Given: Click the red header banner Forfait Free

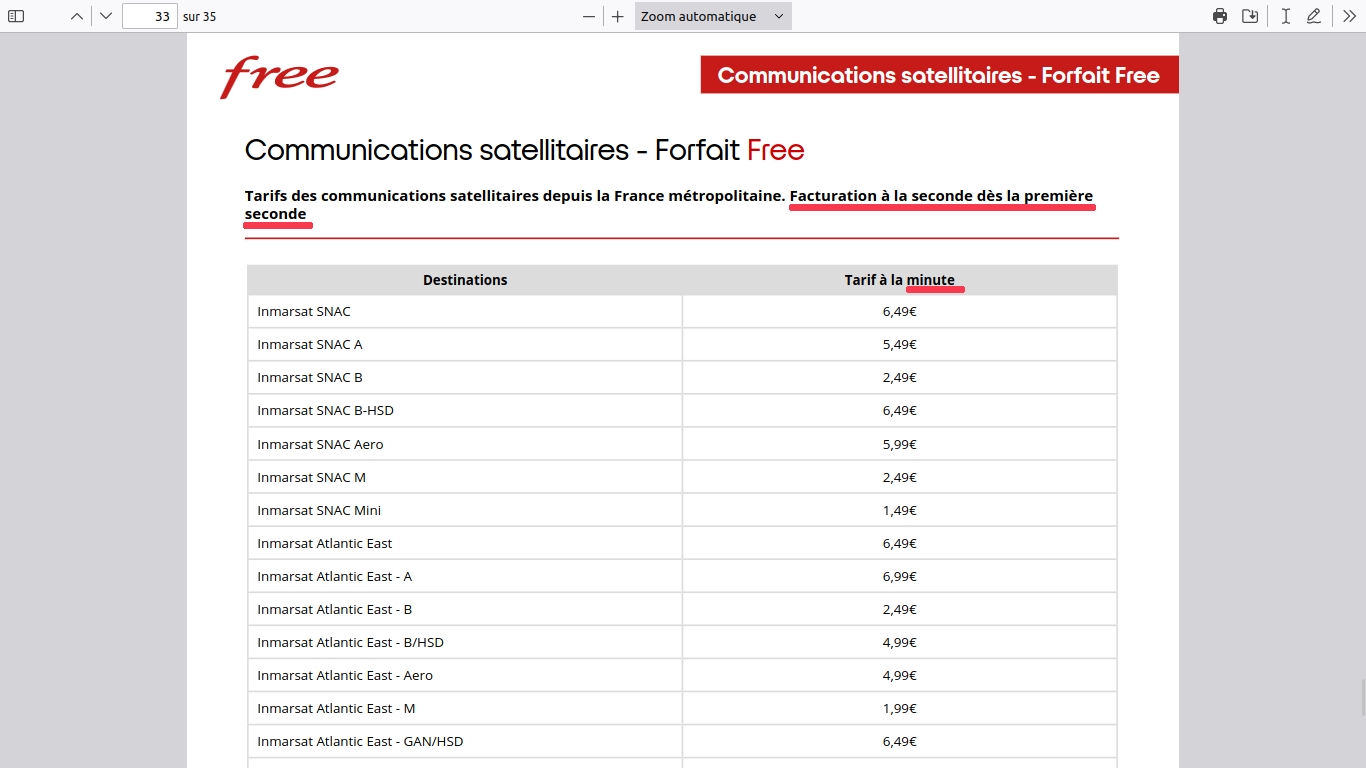Looking at the screenshot, I should [x=939, y=75].
